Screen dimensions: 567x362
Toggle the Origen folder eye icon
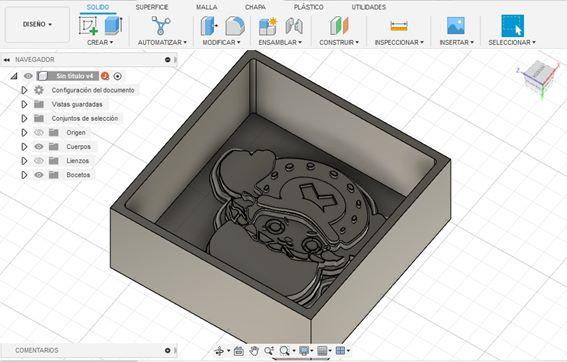[39, 132]
